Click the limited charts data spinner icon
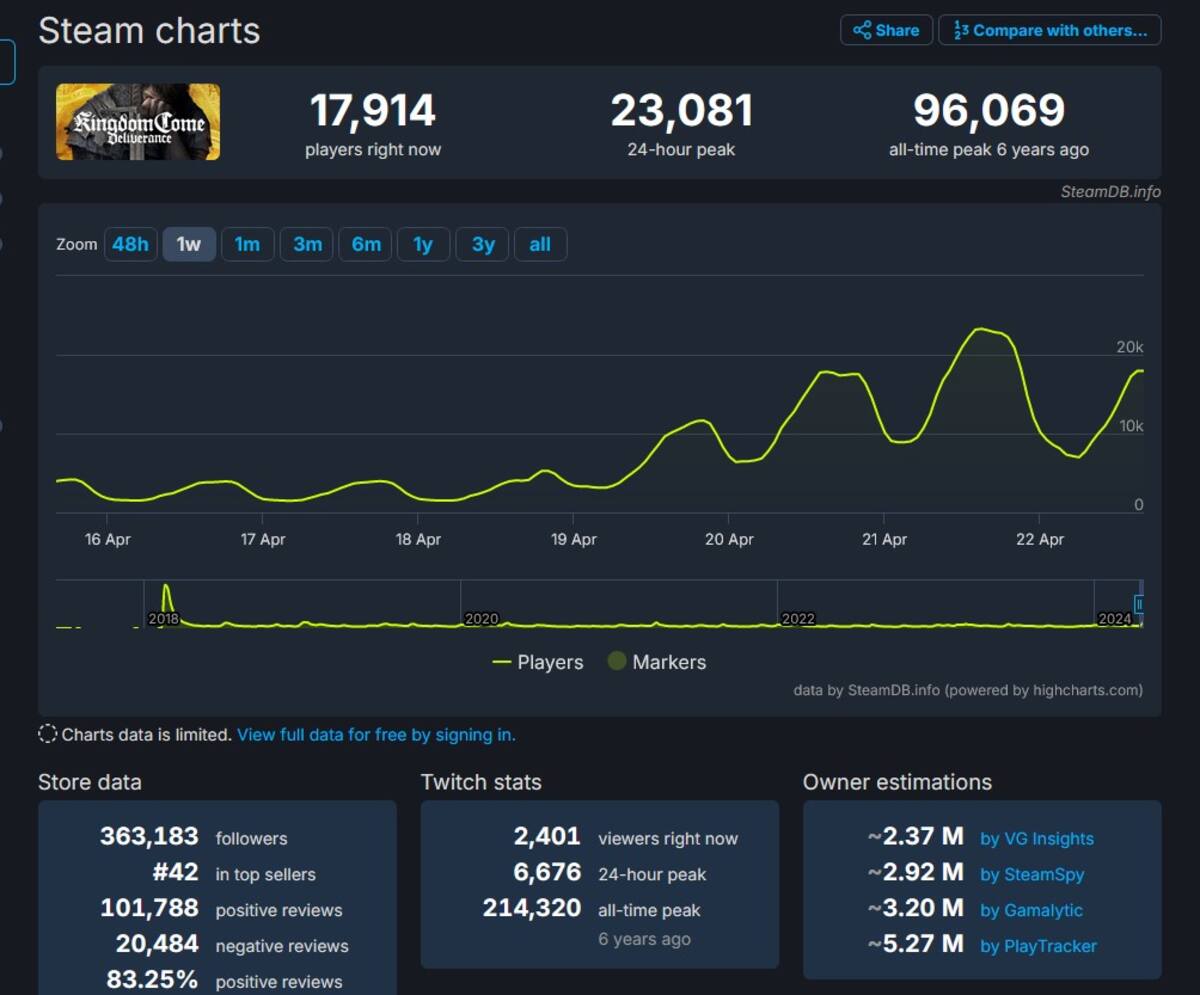The width and height of the screenshot is (1200, 995). (48, 734)
